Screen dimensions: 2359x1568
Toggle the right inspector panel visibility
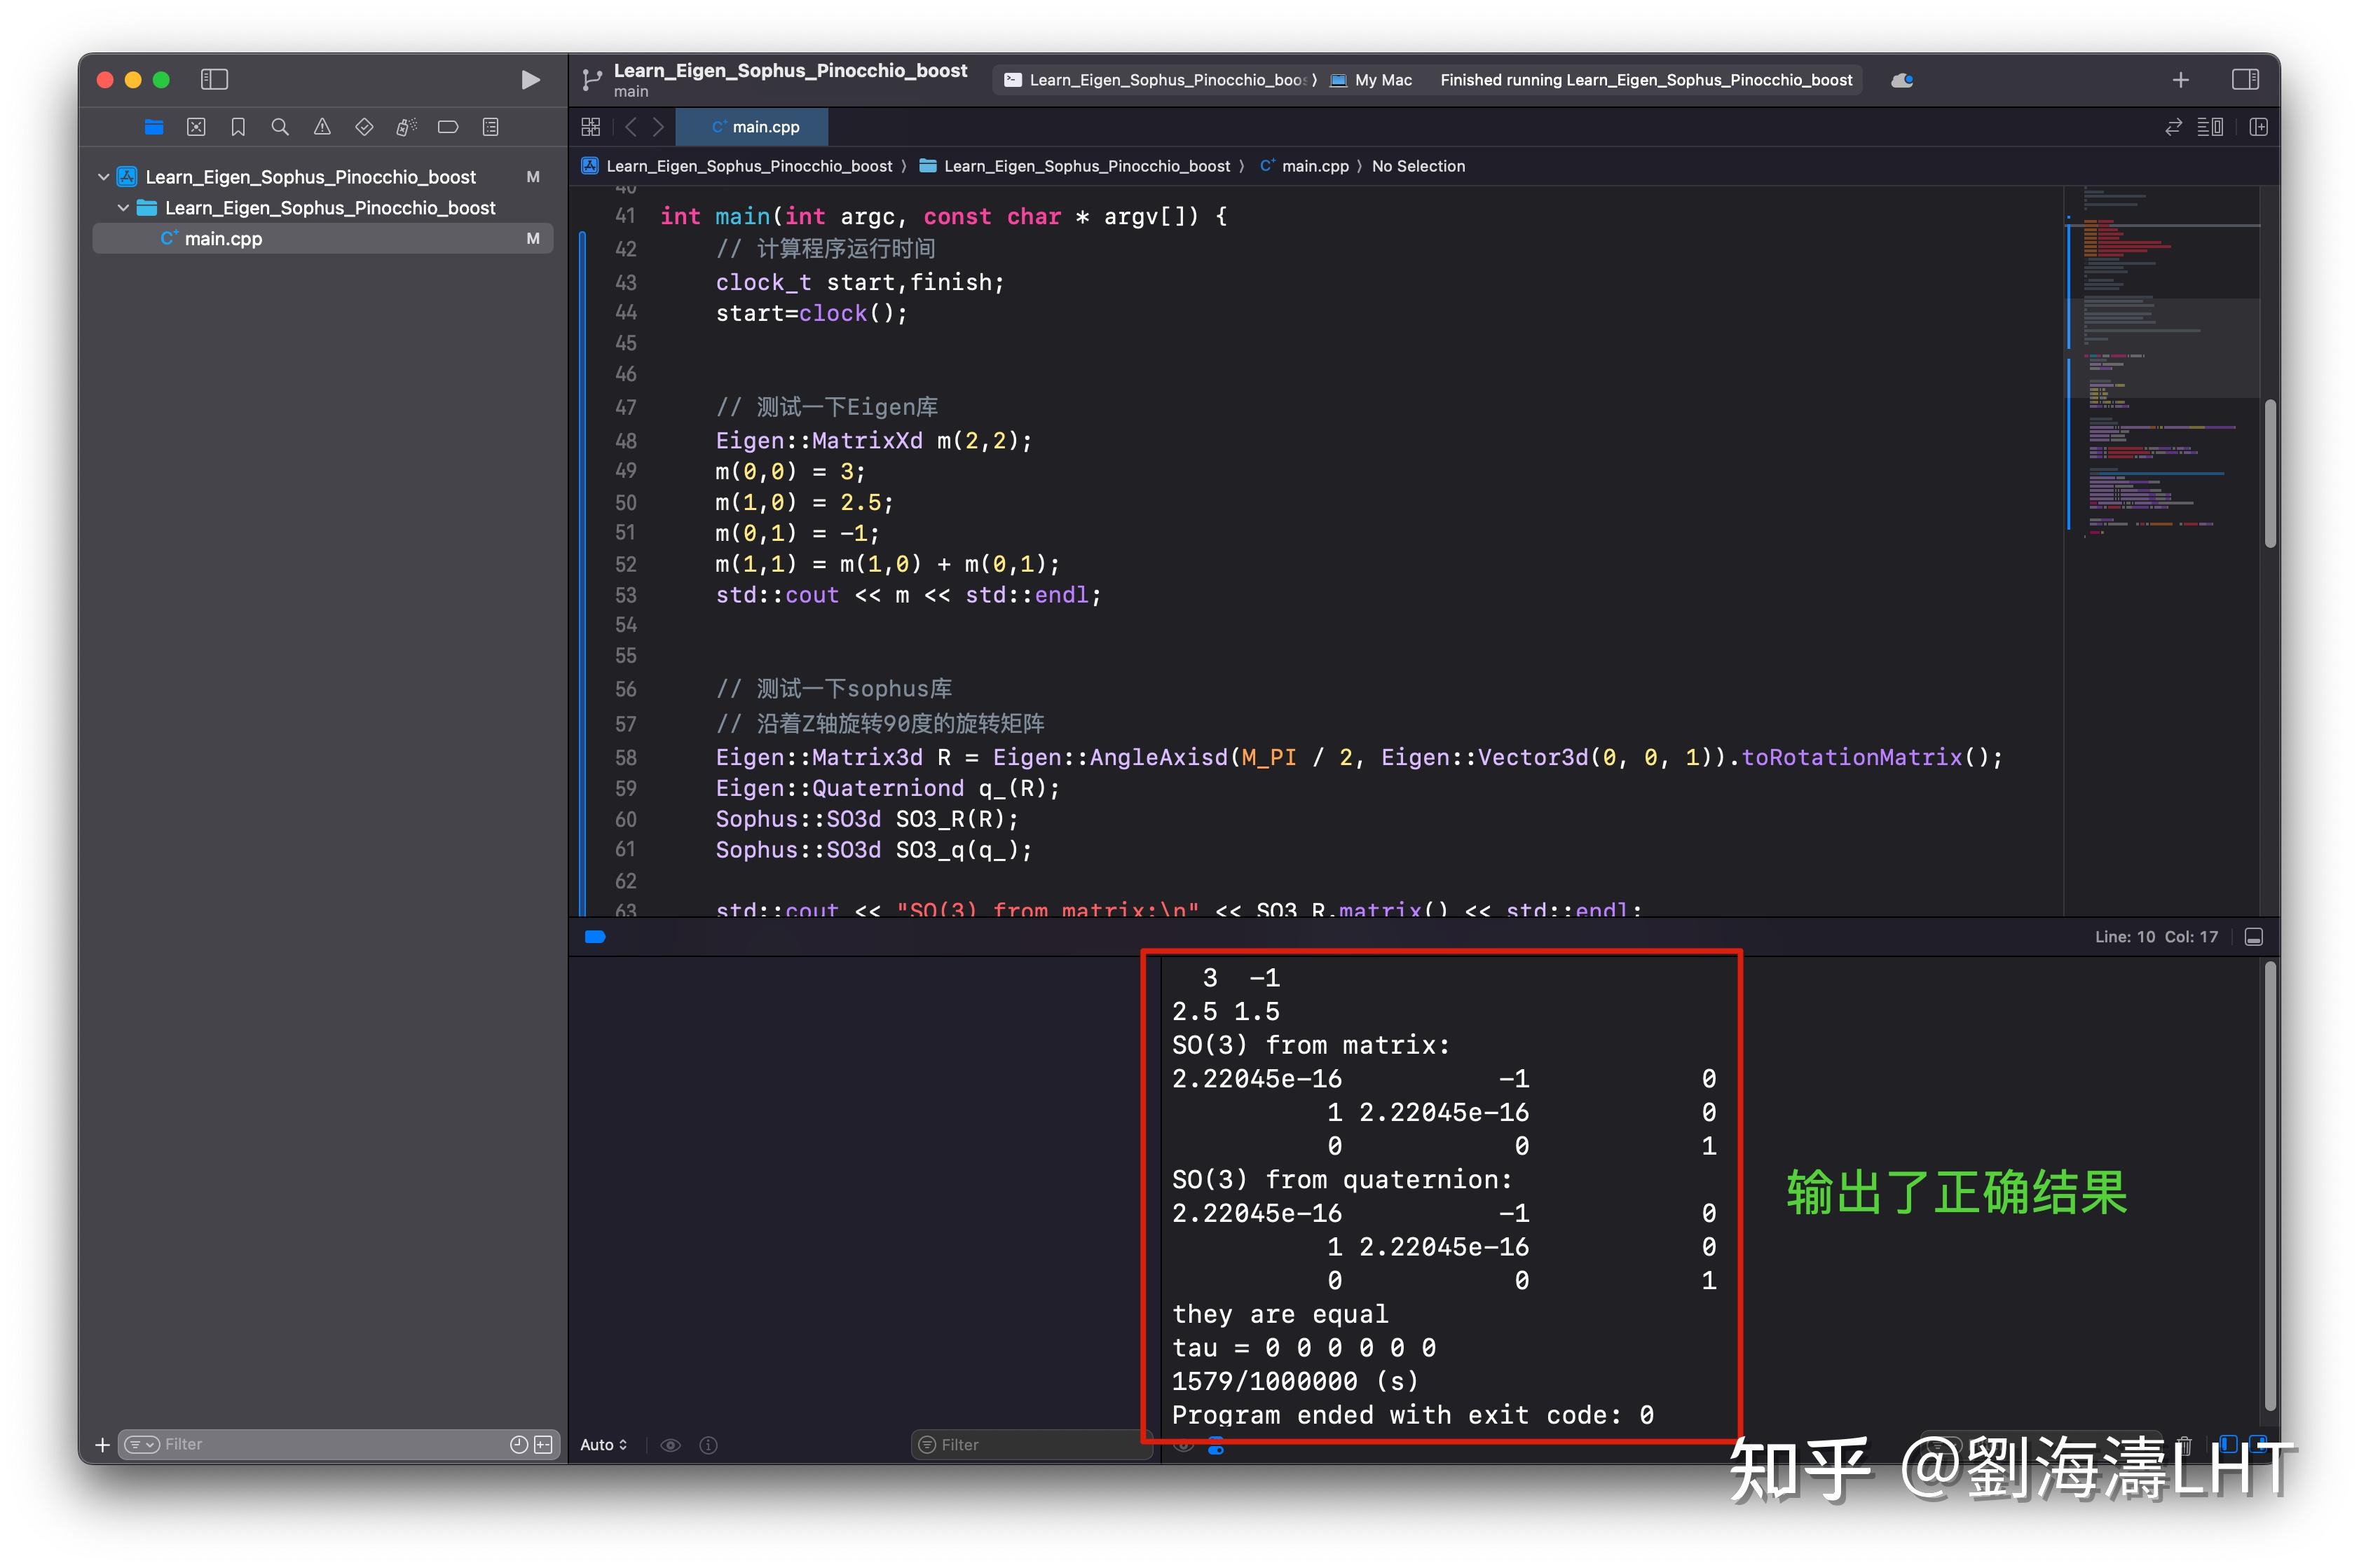pos(2246,79)
